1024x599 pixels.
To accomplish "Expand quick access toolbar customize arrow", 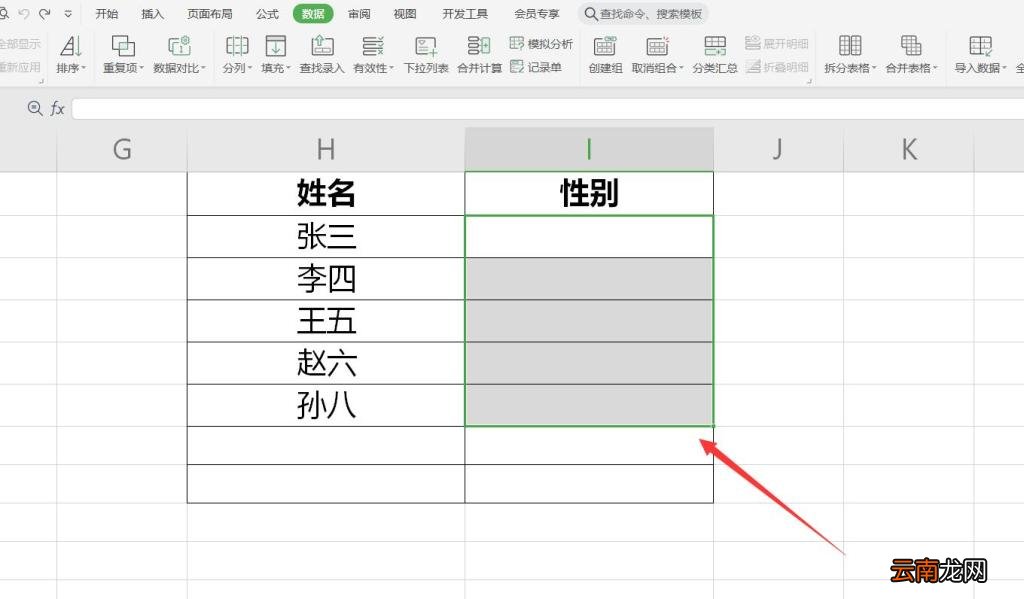I will tap(68, 14).
